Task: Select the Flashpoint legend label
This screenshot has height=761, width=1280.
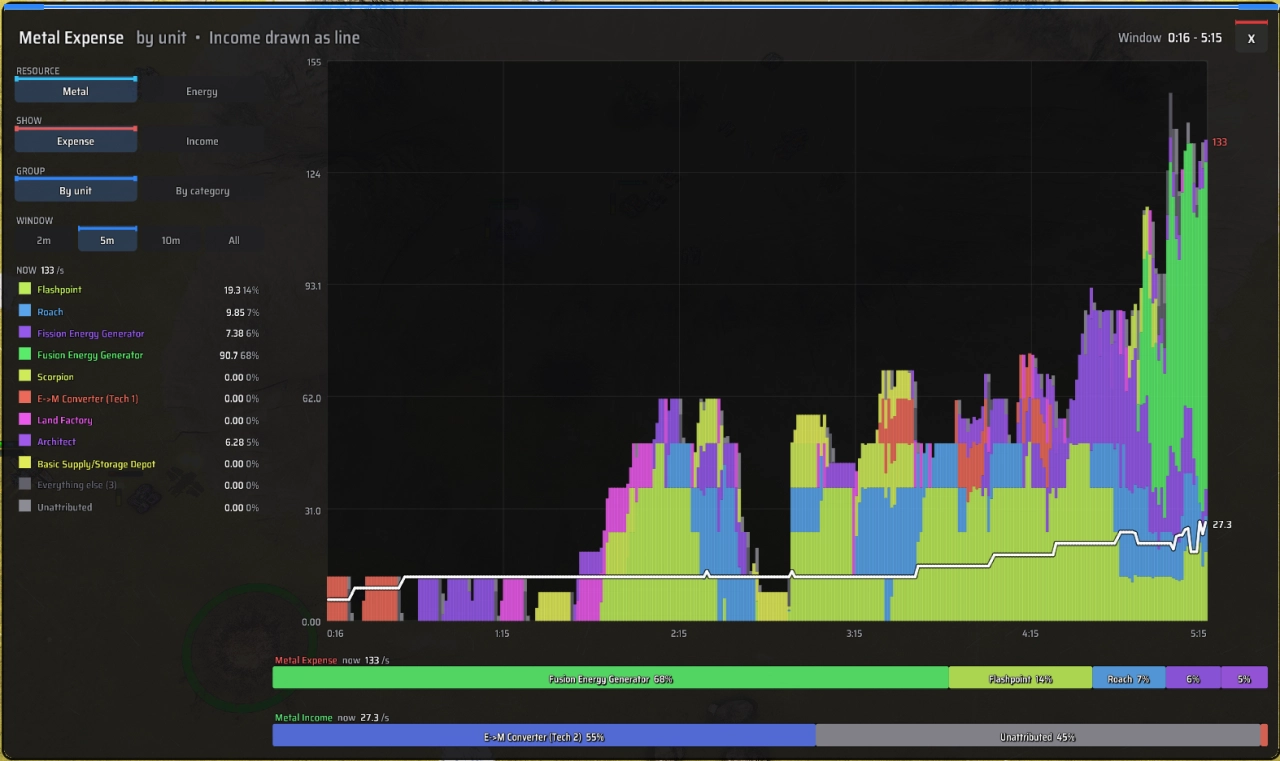Action: 60,290
